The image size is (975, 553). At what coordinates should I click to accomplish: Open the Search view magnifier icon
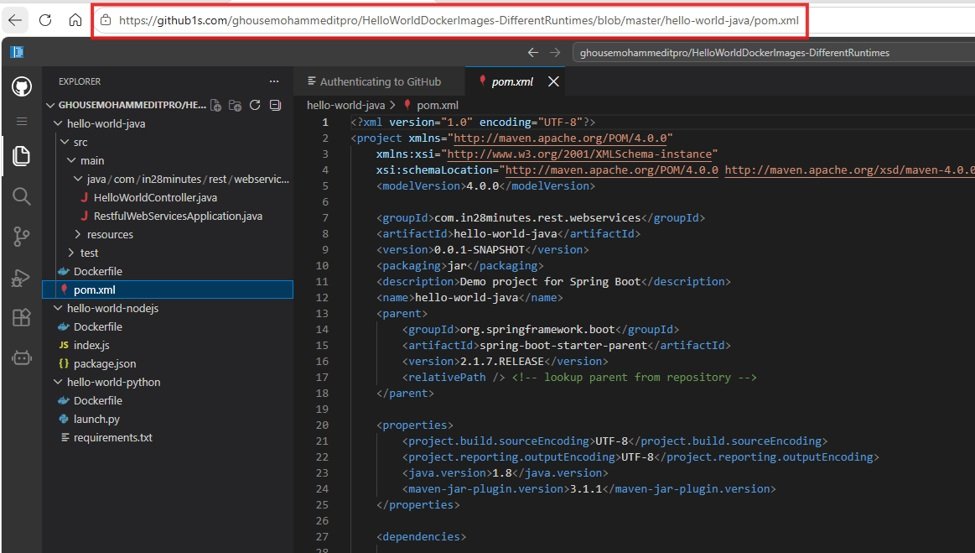point(22,197)
